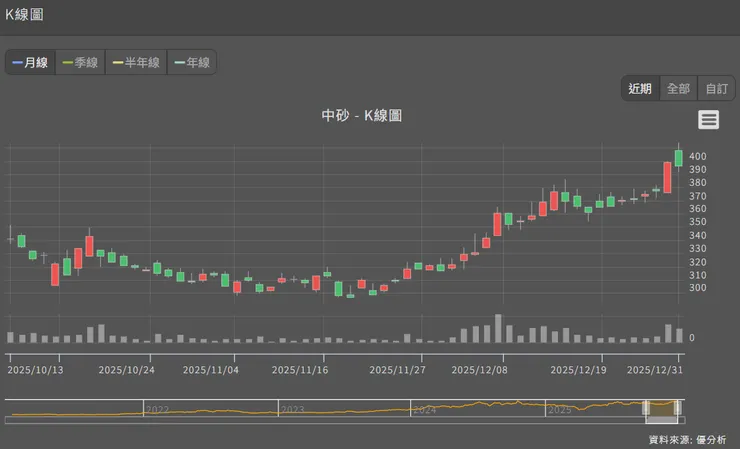Click the 2025/10/13 date axis label

[35, 370]
